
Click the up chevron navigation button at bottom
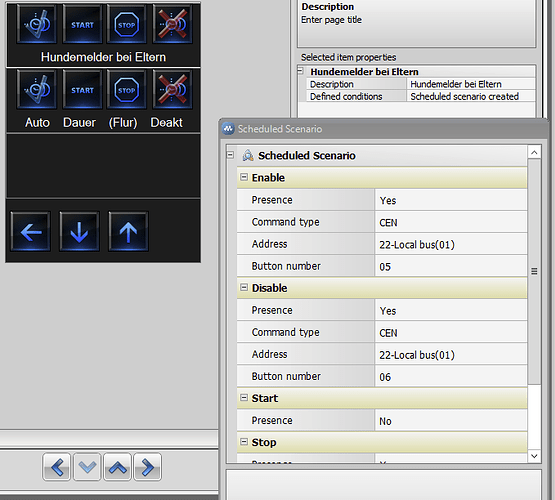point(118,467)
